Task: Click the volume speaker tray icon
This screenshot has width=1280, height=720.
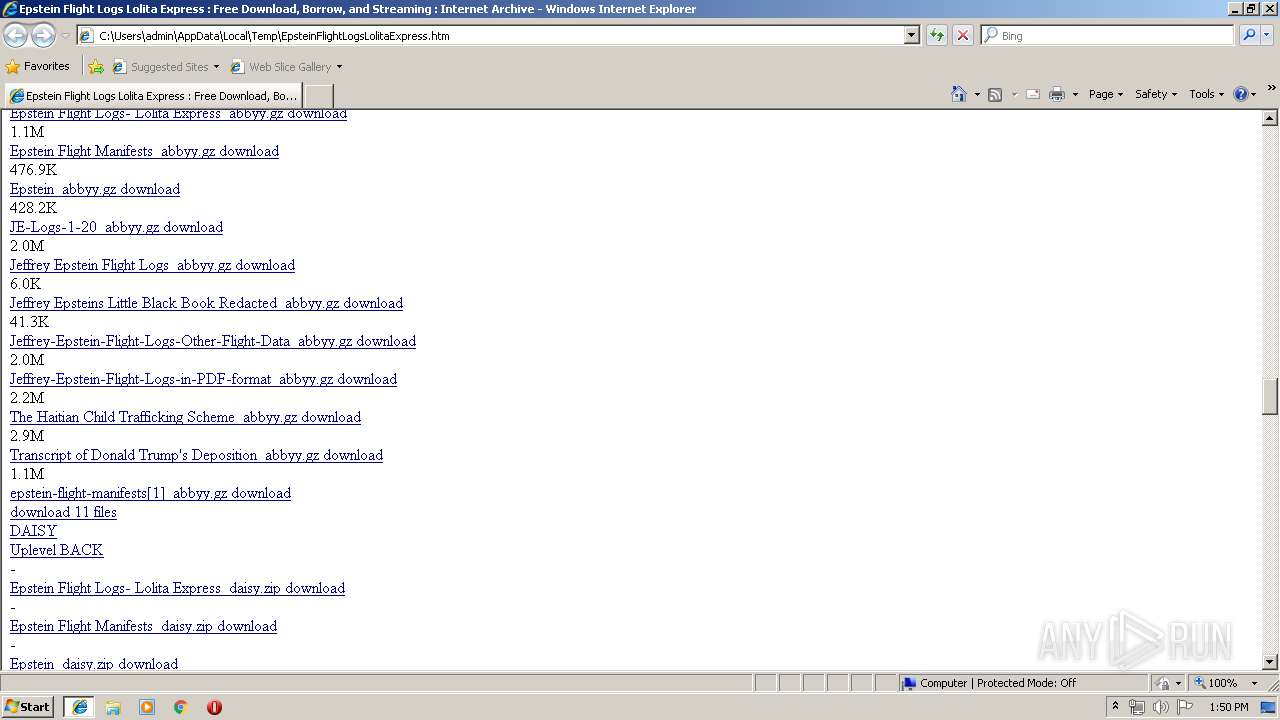Action: [x=1160, y=707]
